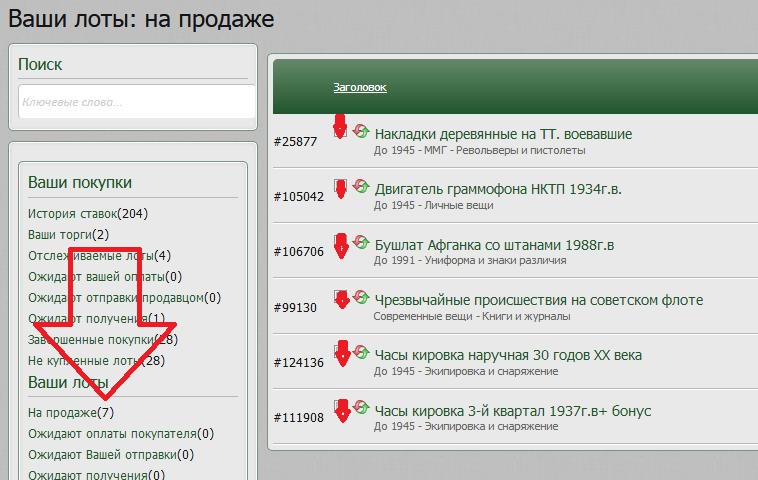Click relist icon for lot #25877
The width and height of the screenshot is (758, 480).
[361, 131]
